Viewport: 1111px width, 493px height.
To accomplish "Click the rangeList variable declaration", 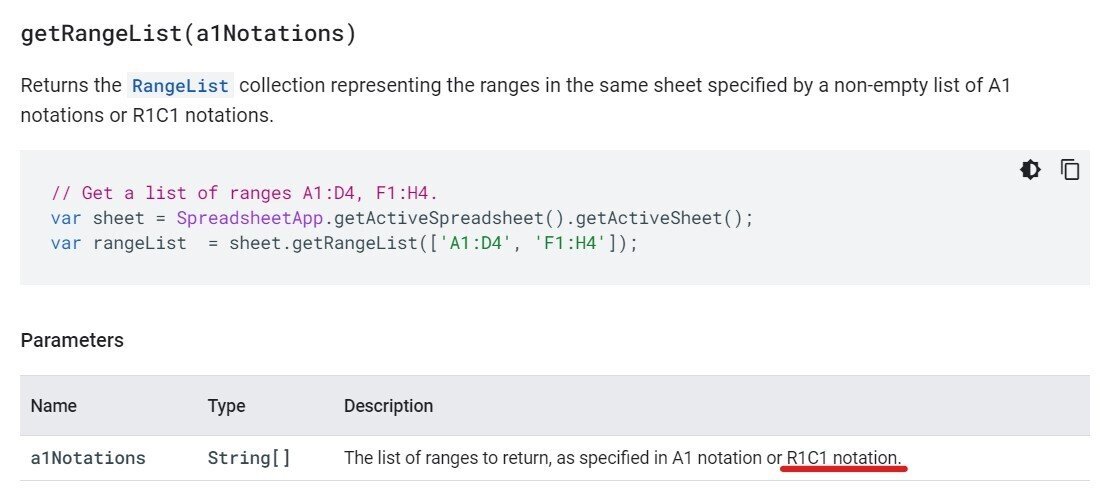I will click(x=118, y=244).
